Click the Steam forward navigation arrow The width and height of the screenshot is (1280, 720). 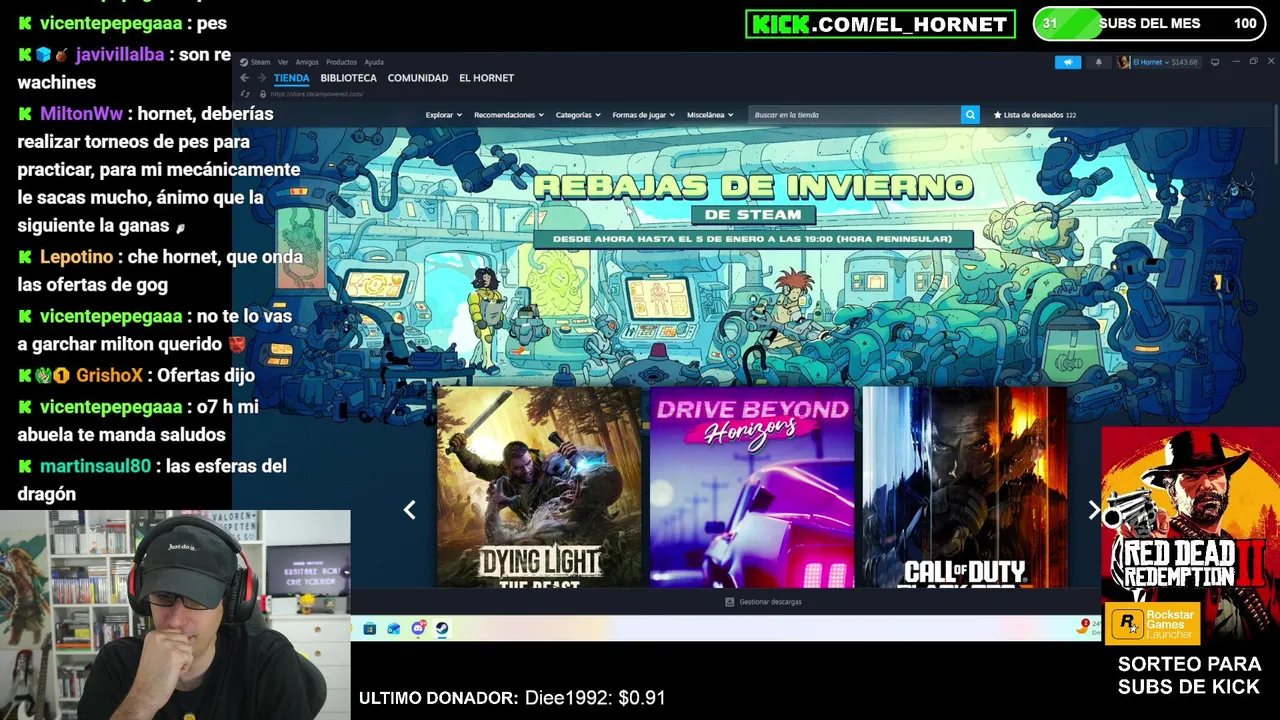coord(262,78)
